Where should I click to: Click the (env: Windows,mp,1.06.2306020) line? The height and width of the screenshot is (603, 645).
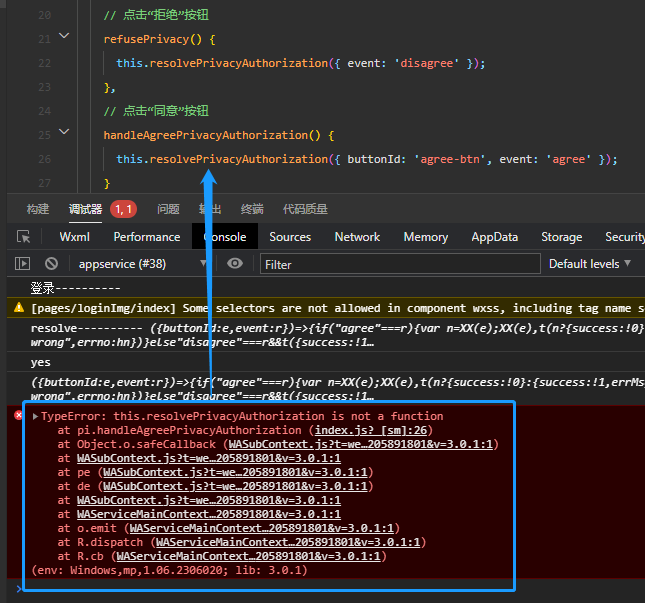tap(169, 570)
